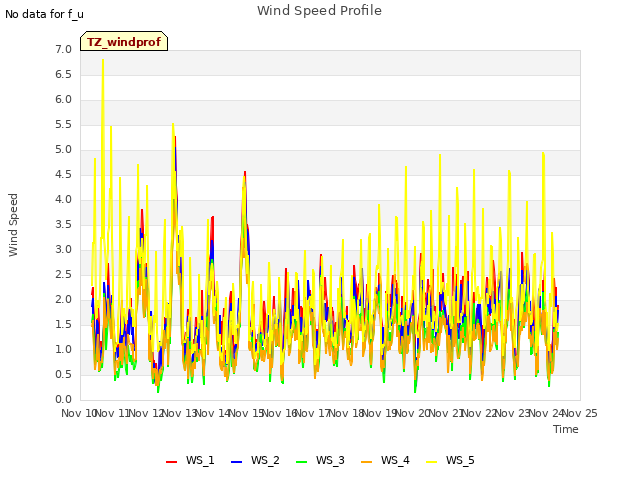The image size is (640, 480).
Task: Click the 4.5 y-axis tick label
Action: [63, 175]
